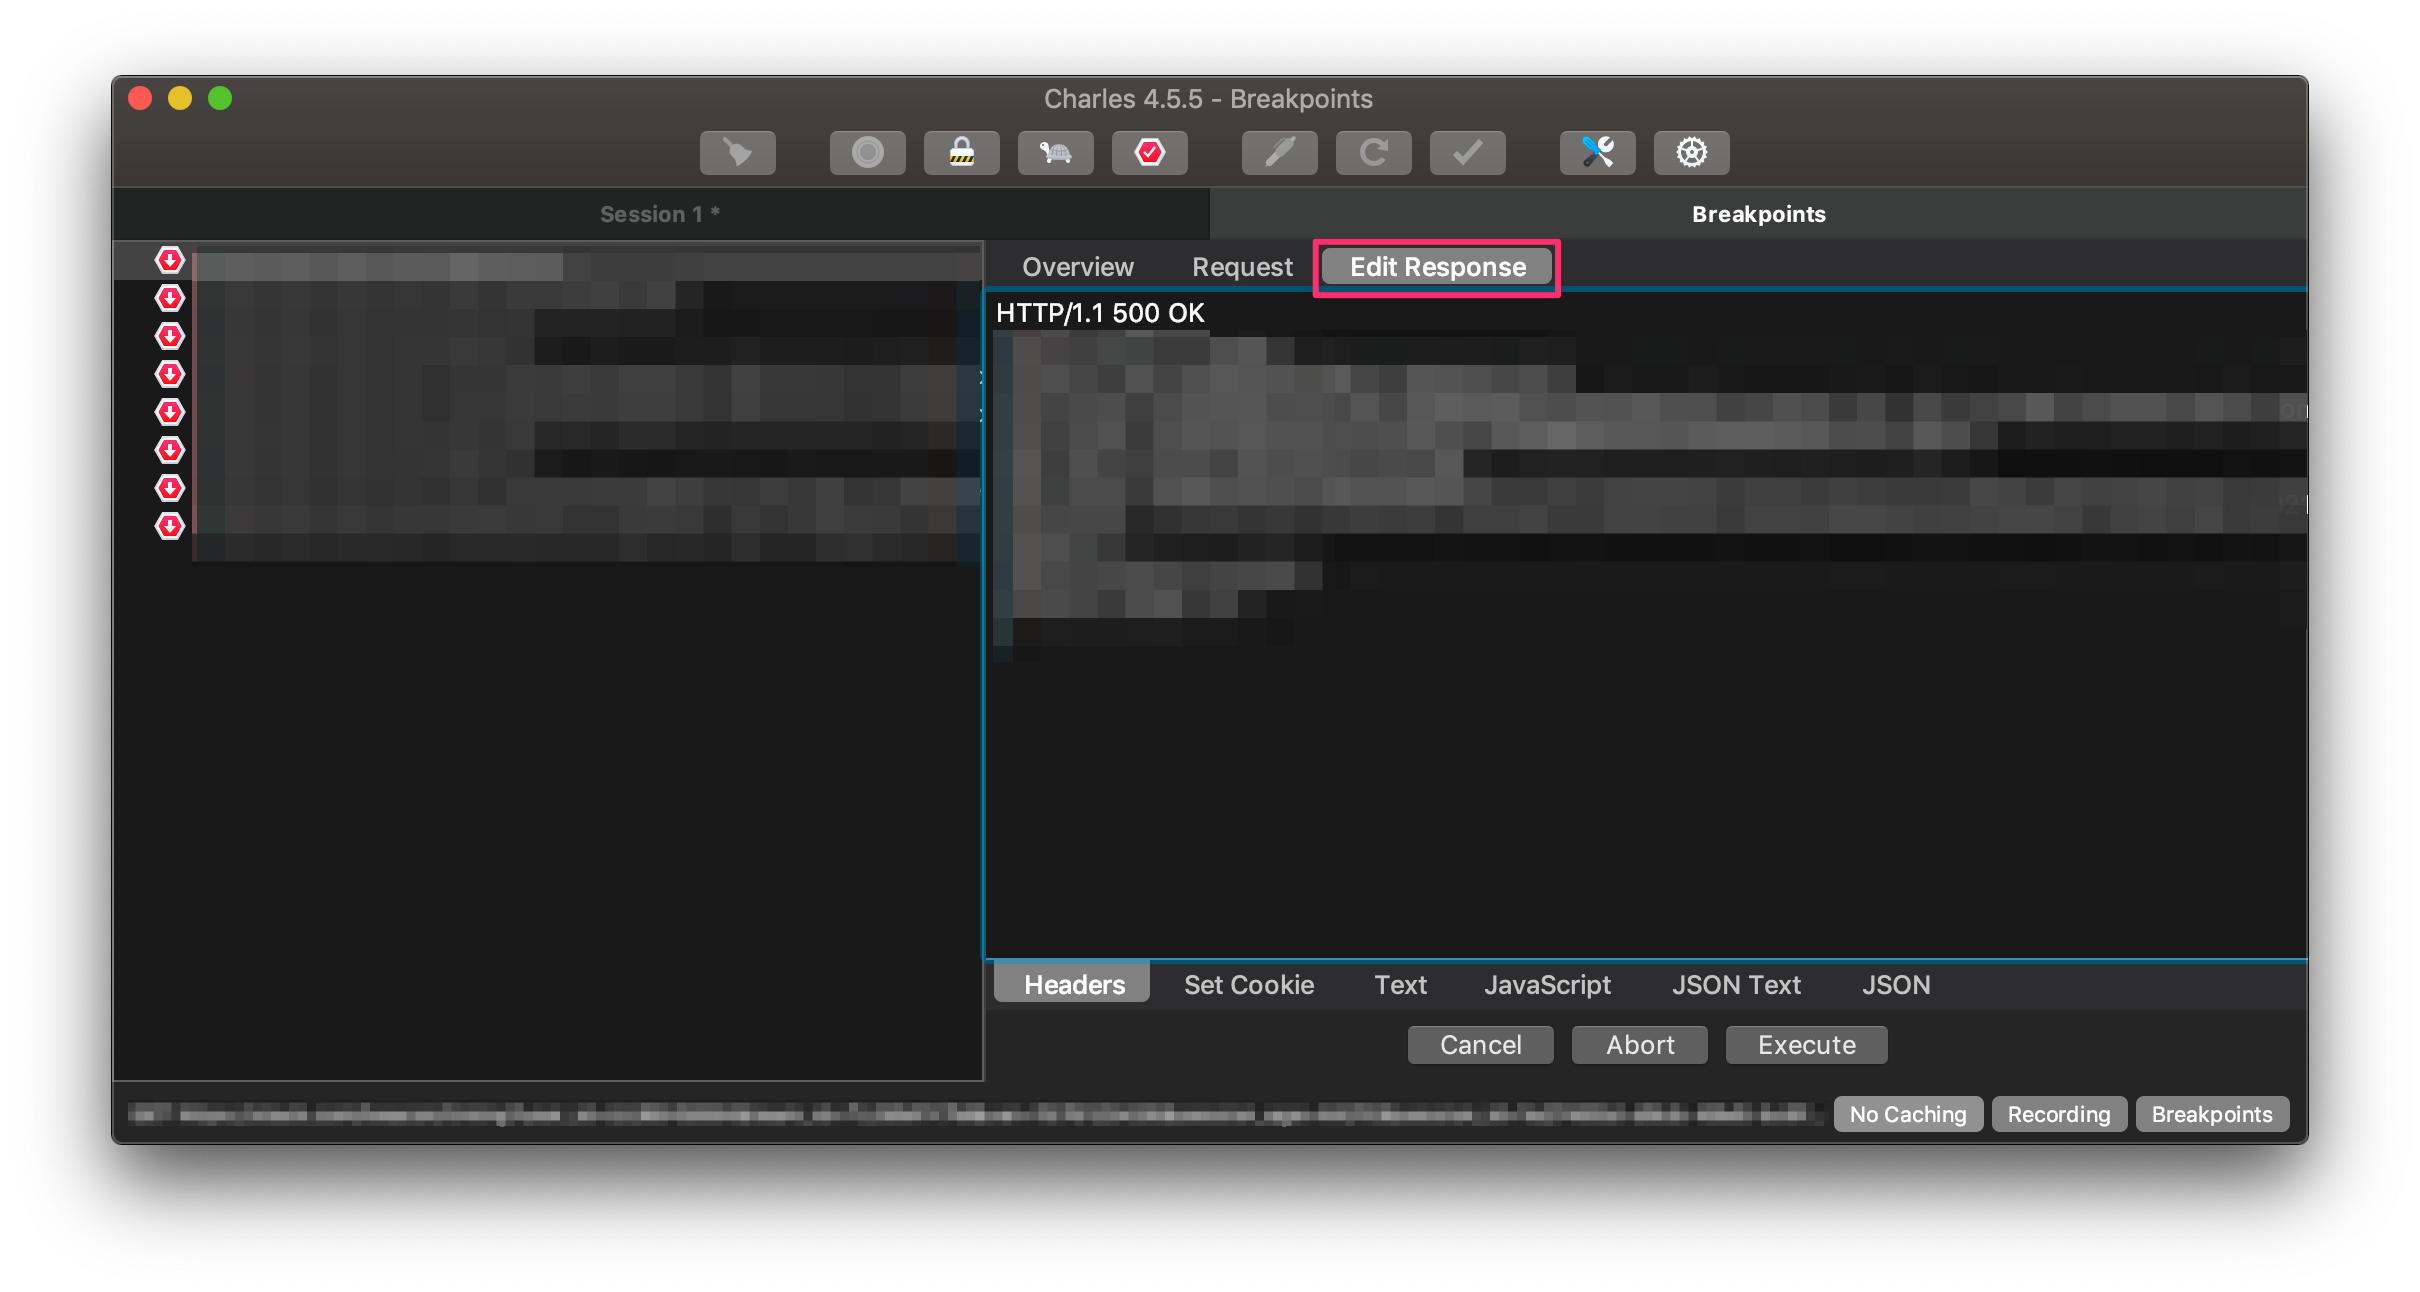
Task: Toggle the turtle Throttling toolbar icon
Action: coord(1055,153)
